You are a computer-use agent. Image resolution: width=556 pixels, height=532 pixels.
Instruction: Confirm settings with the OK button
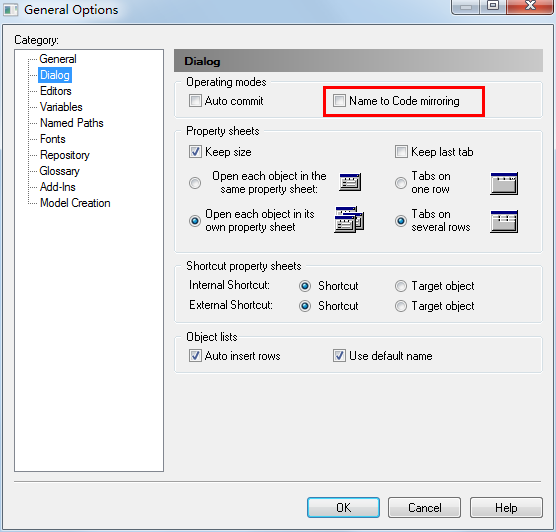(343, 508)
